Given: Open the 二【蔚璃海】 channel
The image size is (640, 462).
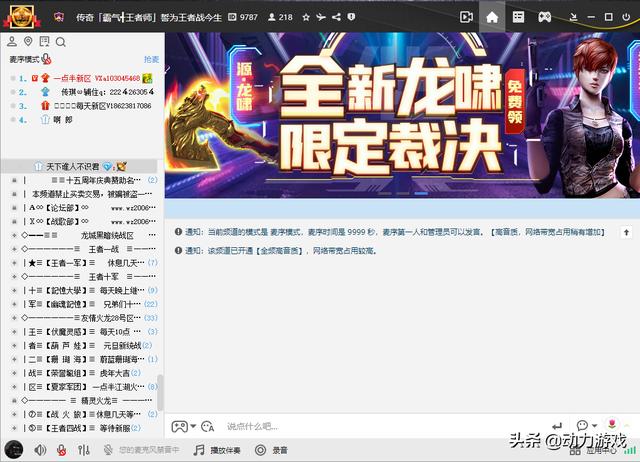Looking at the screenshot, I should [84, 359].
